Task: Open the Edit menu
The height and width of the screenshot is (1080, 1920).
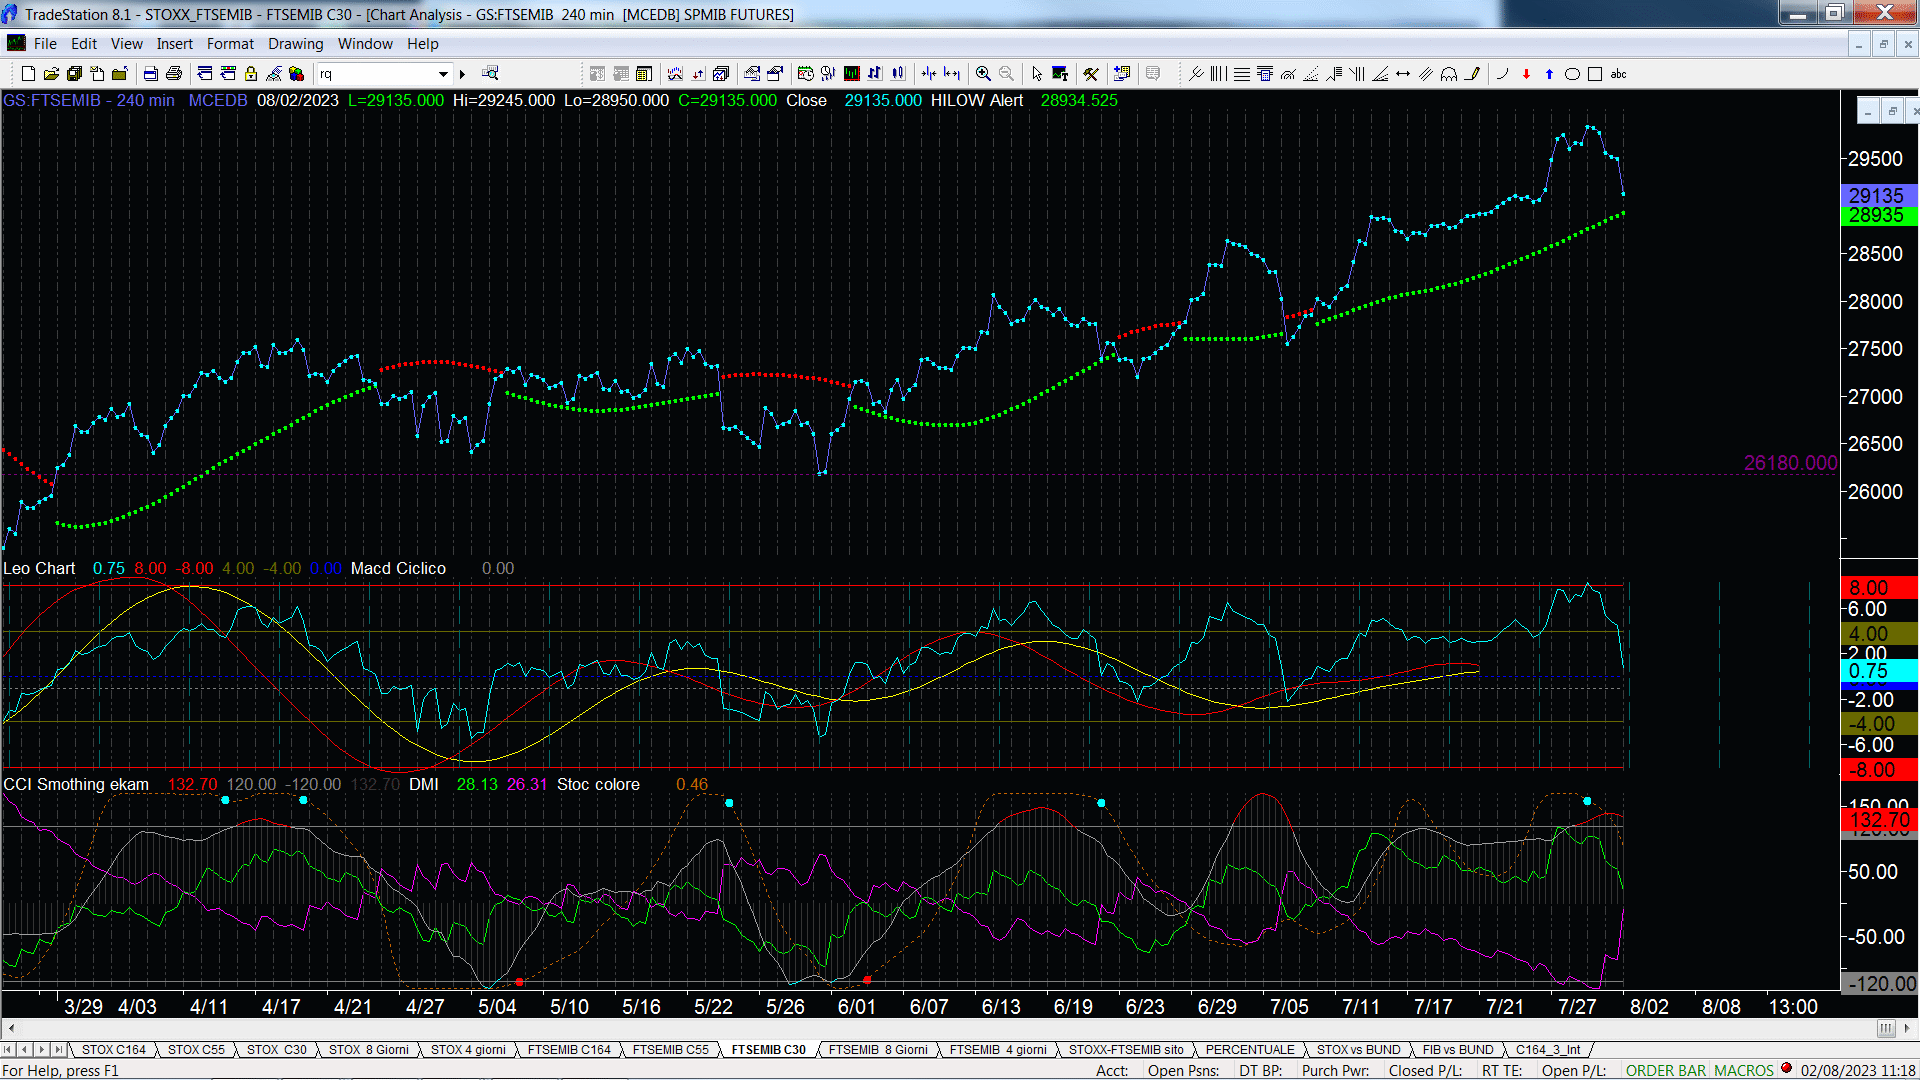Action: click(x=84, y=44)
